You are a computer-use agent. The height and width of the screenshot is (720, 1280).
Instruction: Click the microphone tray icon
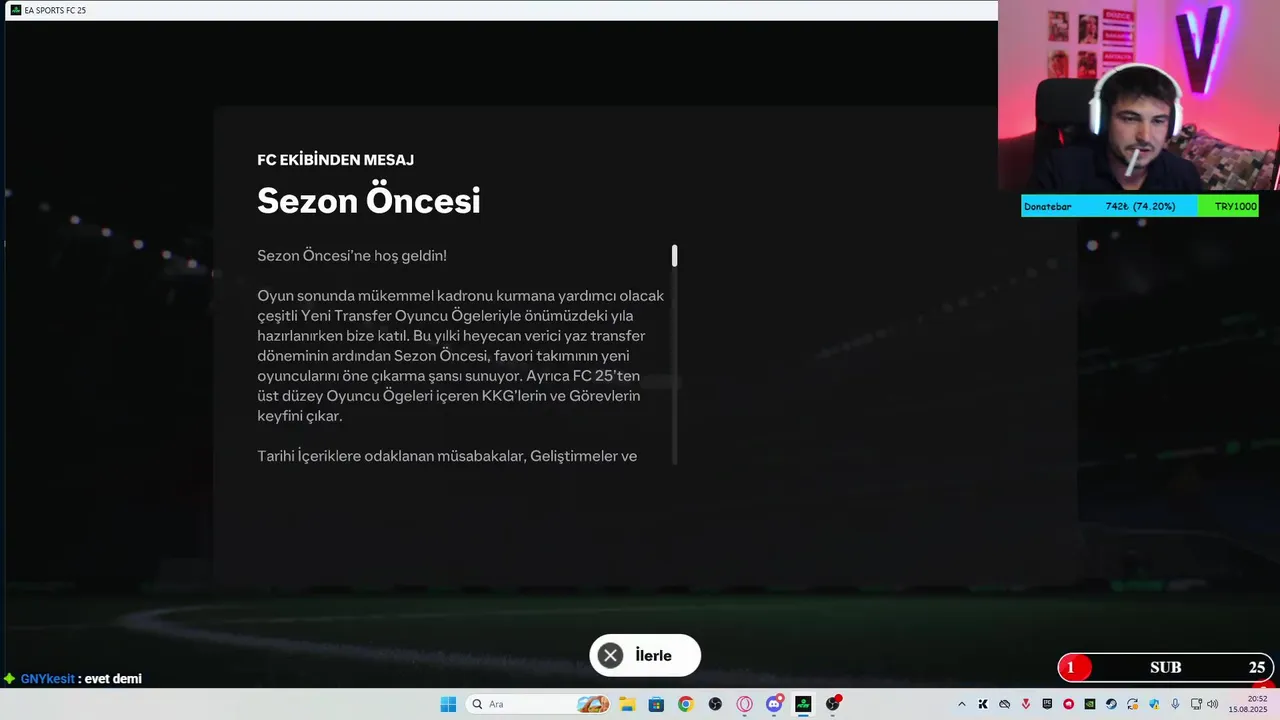(x=1175, y=704)
